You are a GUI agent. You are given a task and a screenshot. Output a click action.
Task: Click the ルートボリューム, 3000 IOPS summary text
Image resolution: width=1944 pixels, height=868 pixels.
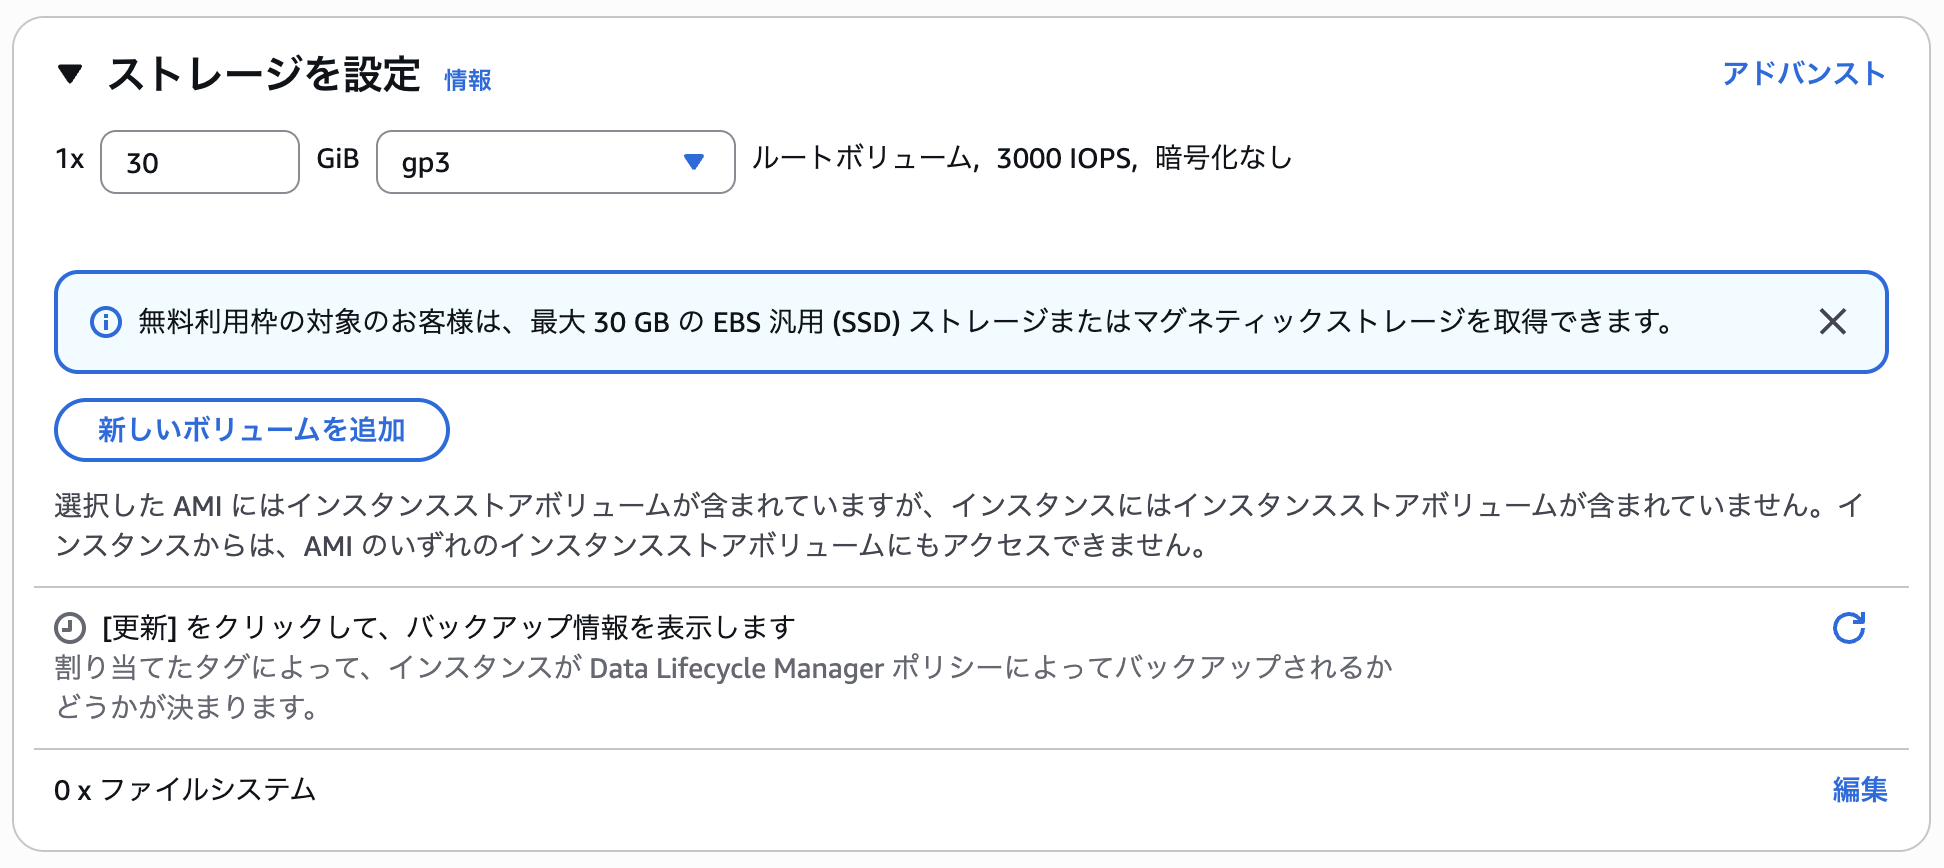[1021, 158]
